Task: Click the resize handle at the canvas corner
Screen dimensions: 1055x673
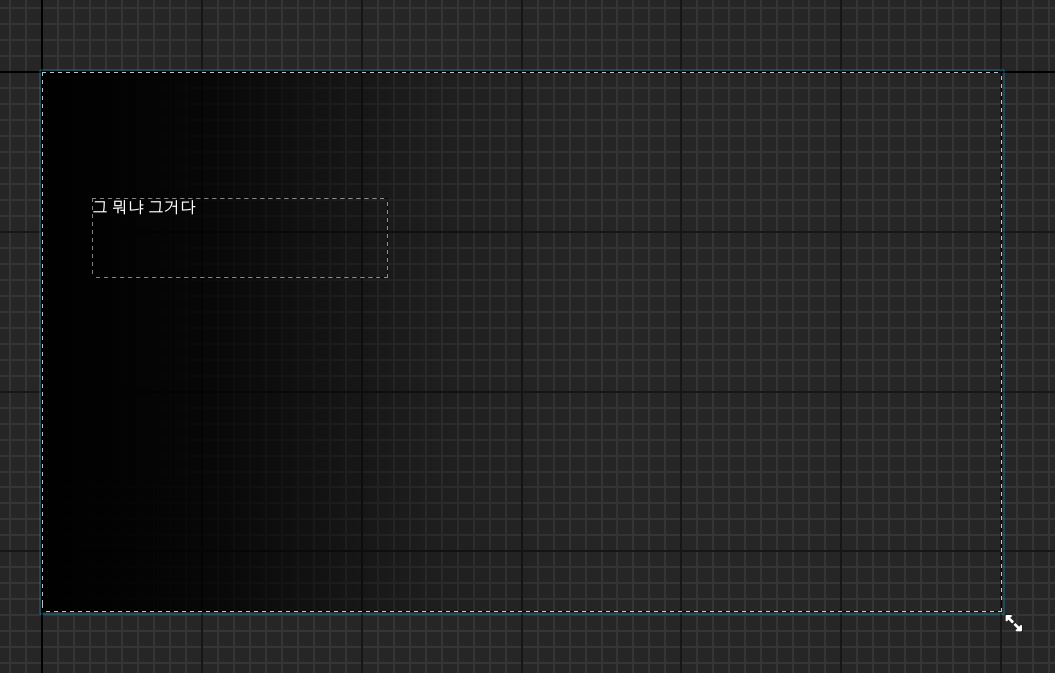Action: pyautogui.click(x=1013, y=623)
